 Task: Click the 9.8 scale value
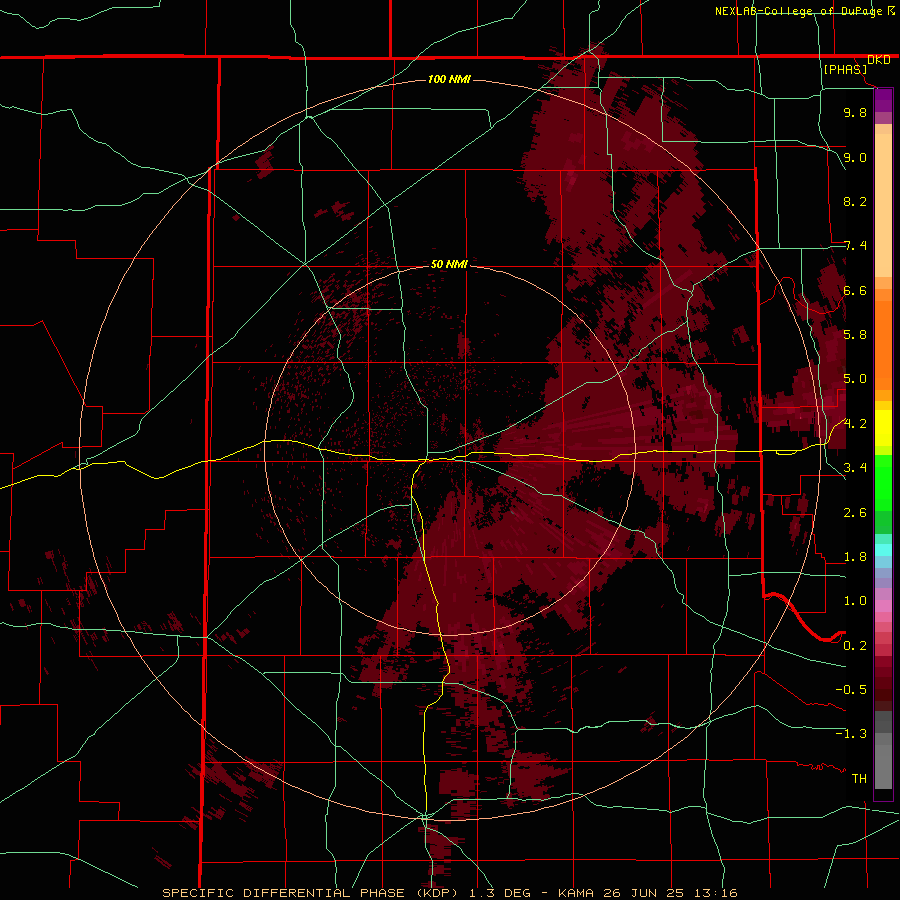pyautogui.click(x=855, y=112)
